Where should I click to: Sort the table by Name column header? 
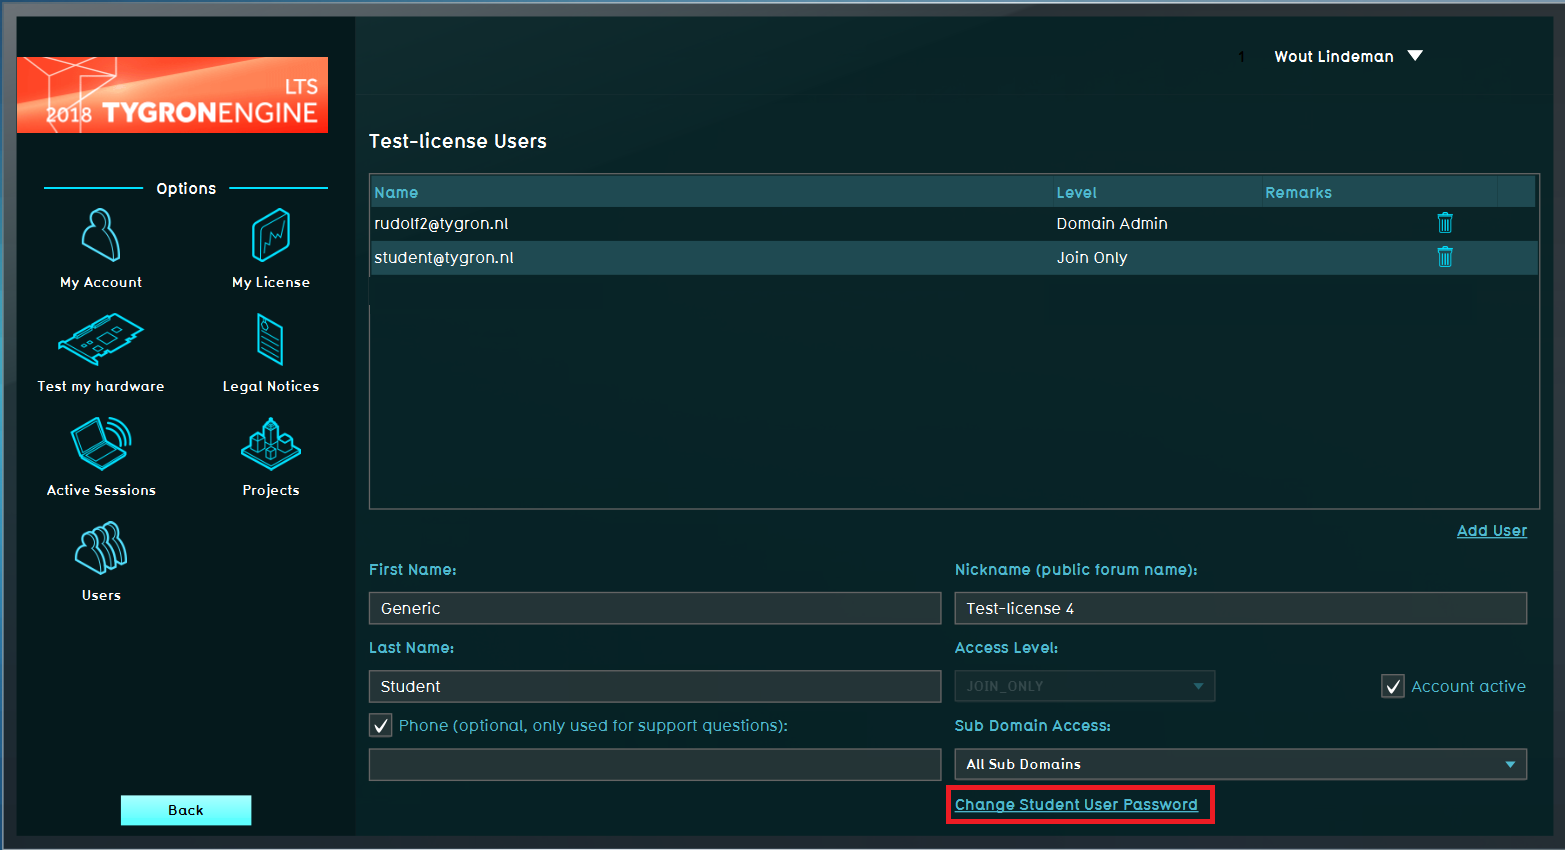click(397, 192)
